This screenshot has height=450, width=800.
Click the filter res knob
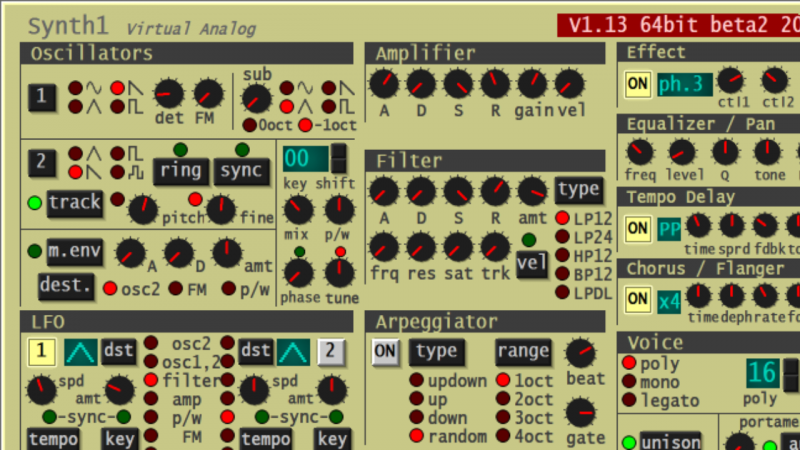pyautogui.click(x=421, y=247)
